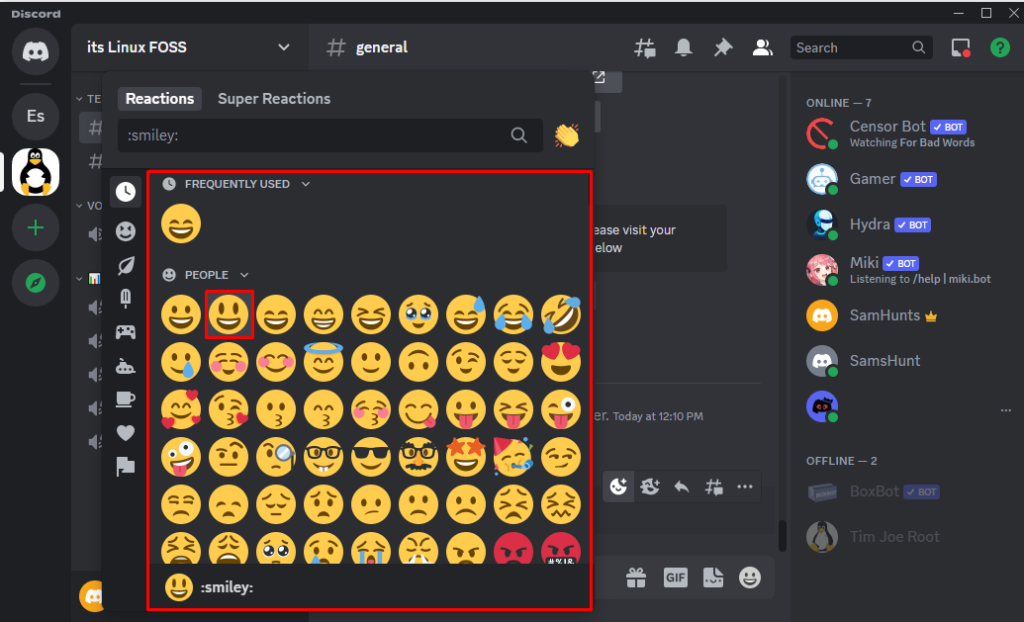Change skin tone with clapping hands
Image resolution: width=1024 pixels, height=622 pixels.
pos(567,135)
